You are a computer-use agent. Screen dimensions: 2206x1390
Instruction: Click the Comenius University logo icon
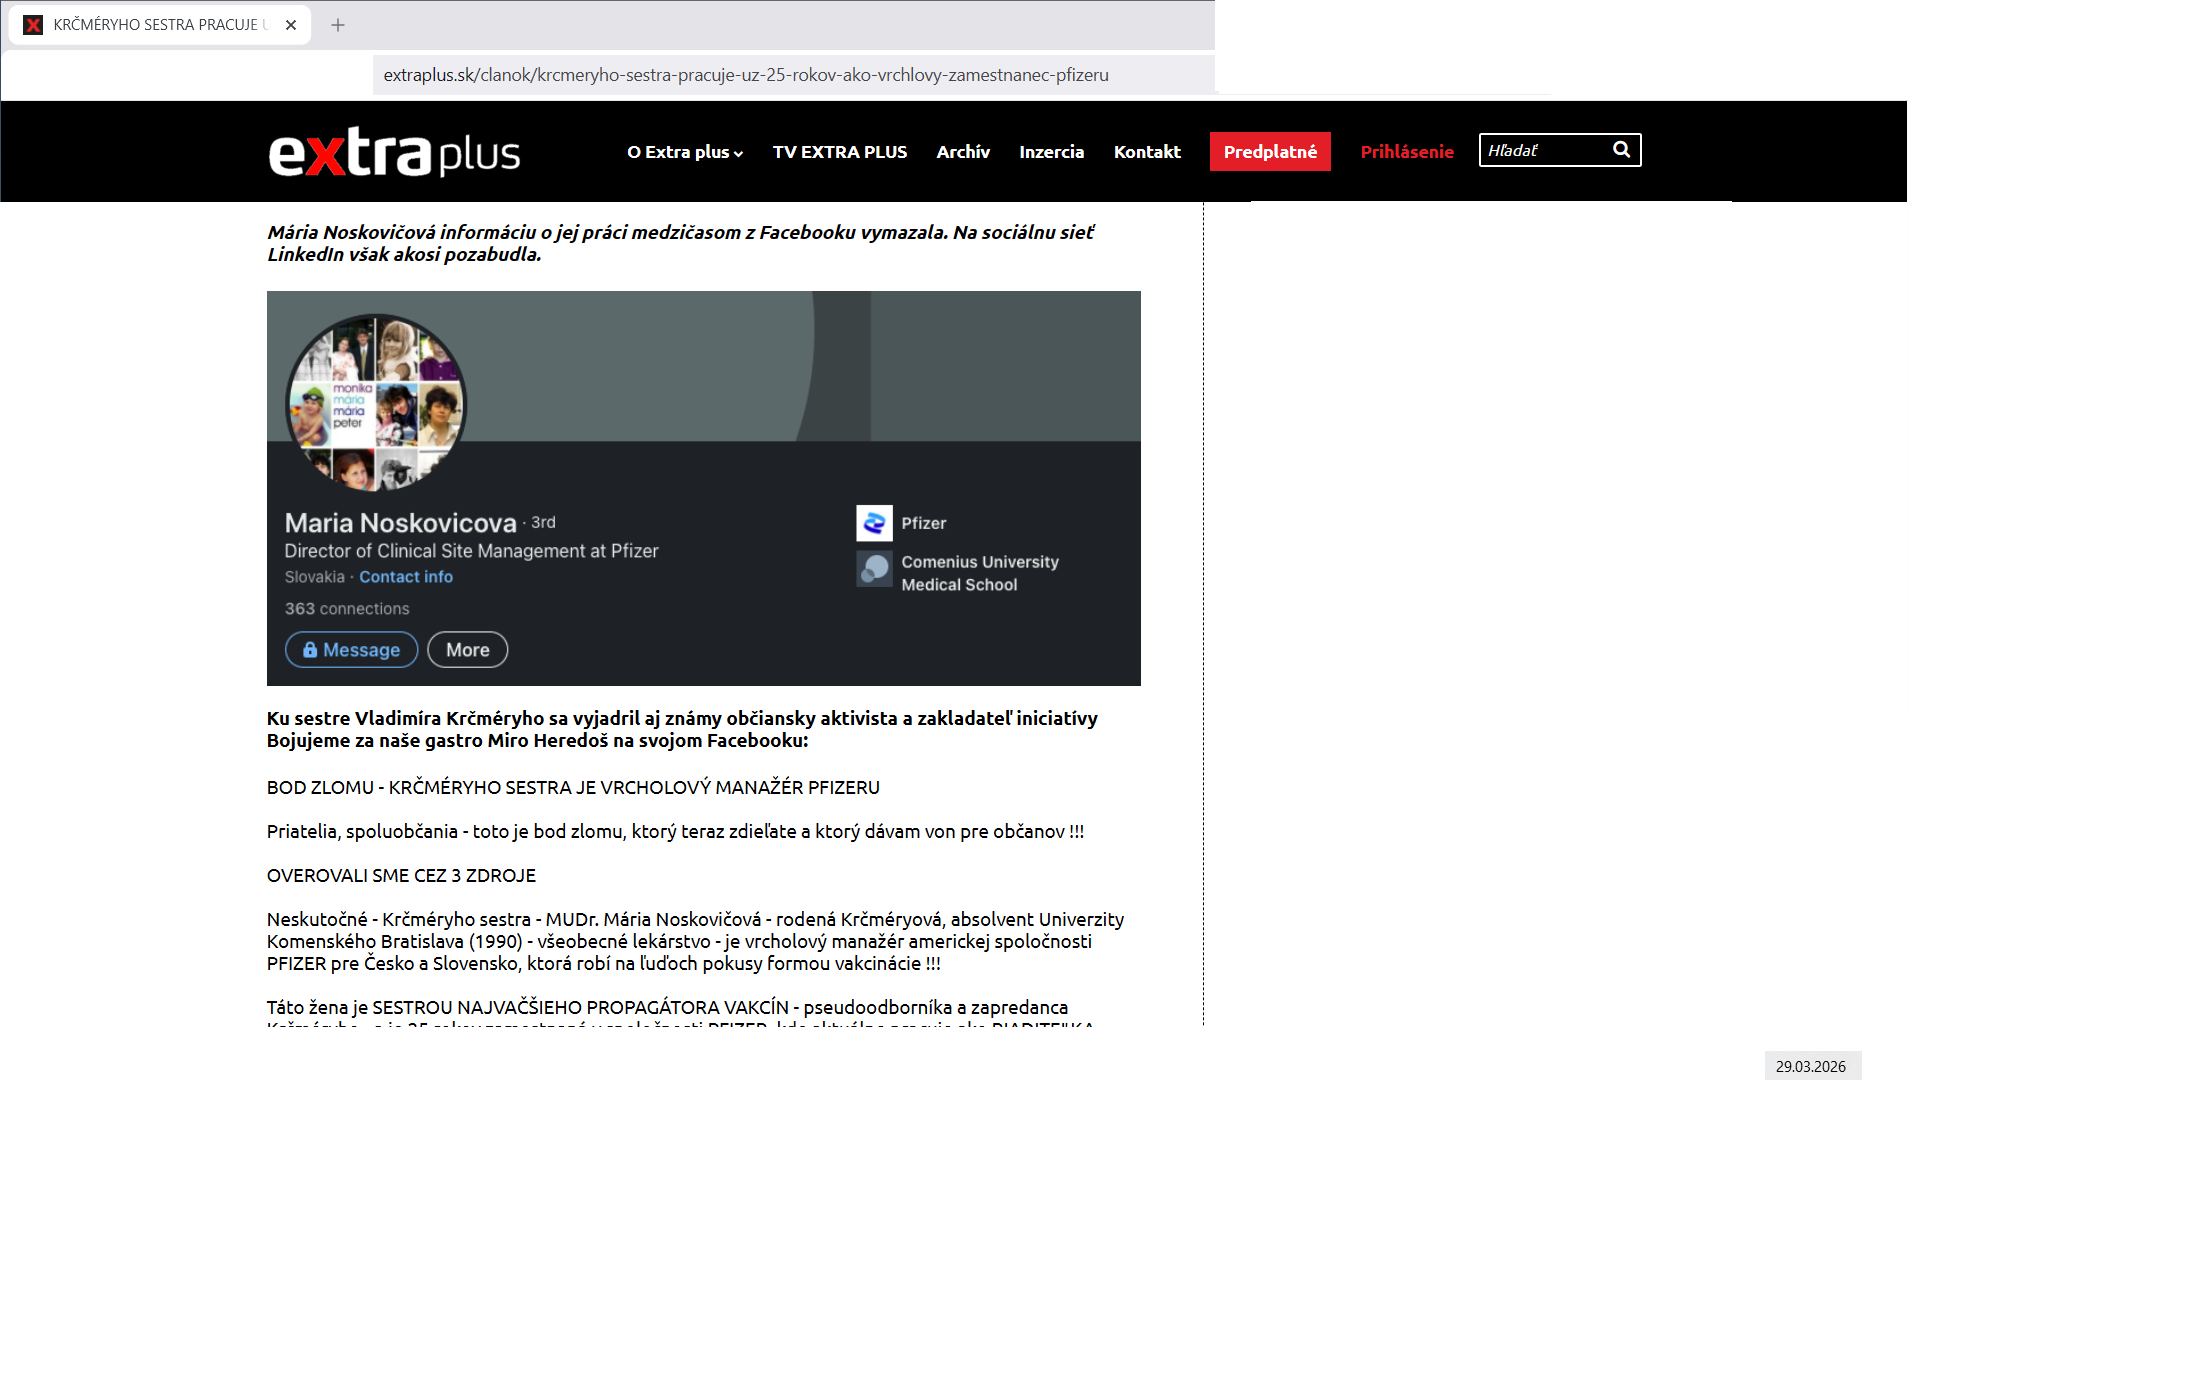pyautogui.click(x=874, y=569)
